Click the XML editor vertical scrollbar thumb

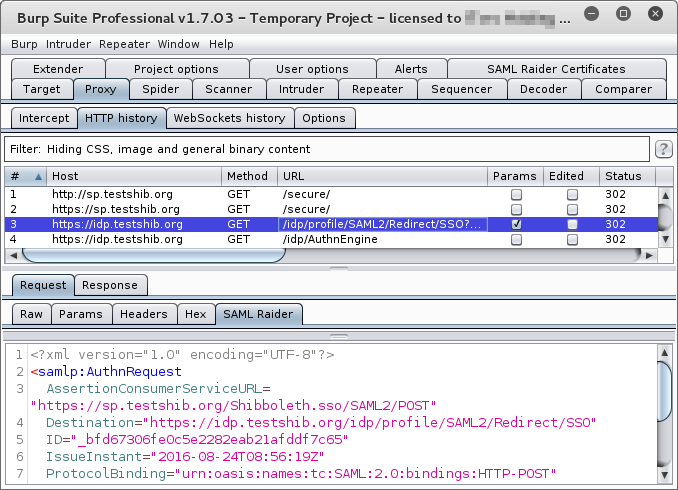pos(664,391)
